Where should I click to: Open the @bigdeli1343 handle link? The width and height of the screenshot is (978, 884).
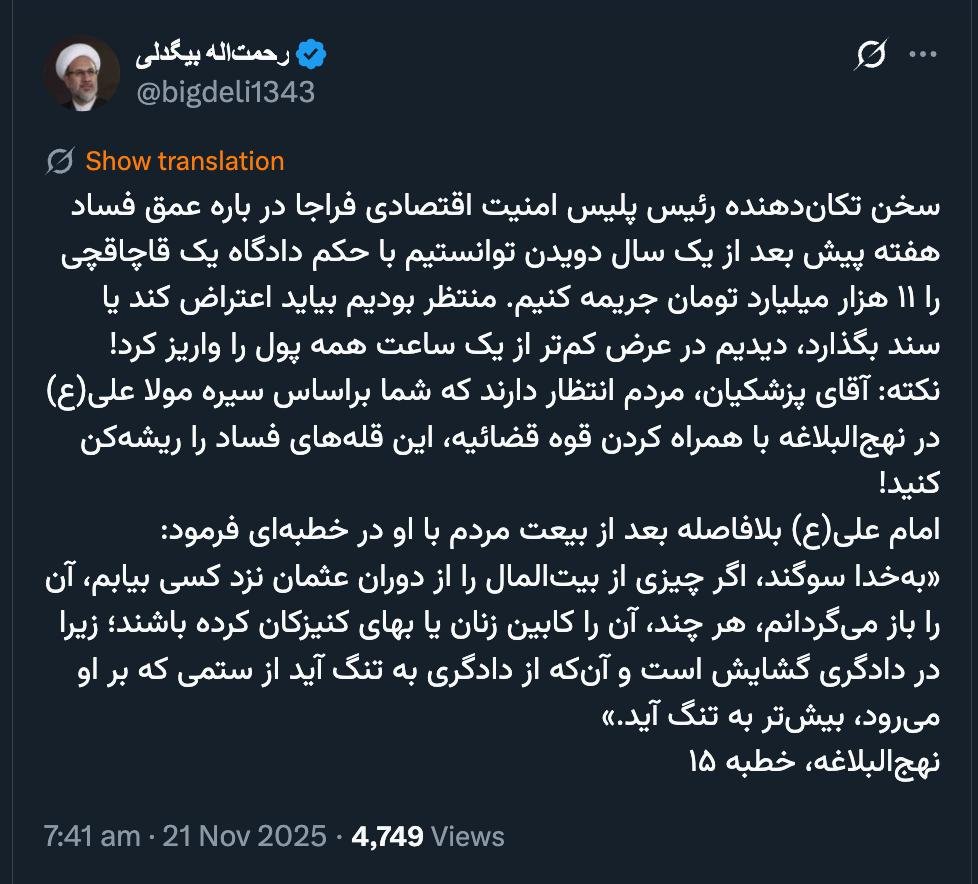coord(224,92)
